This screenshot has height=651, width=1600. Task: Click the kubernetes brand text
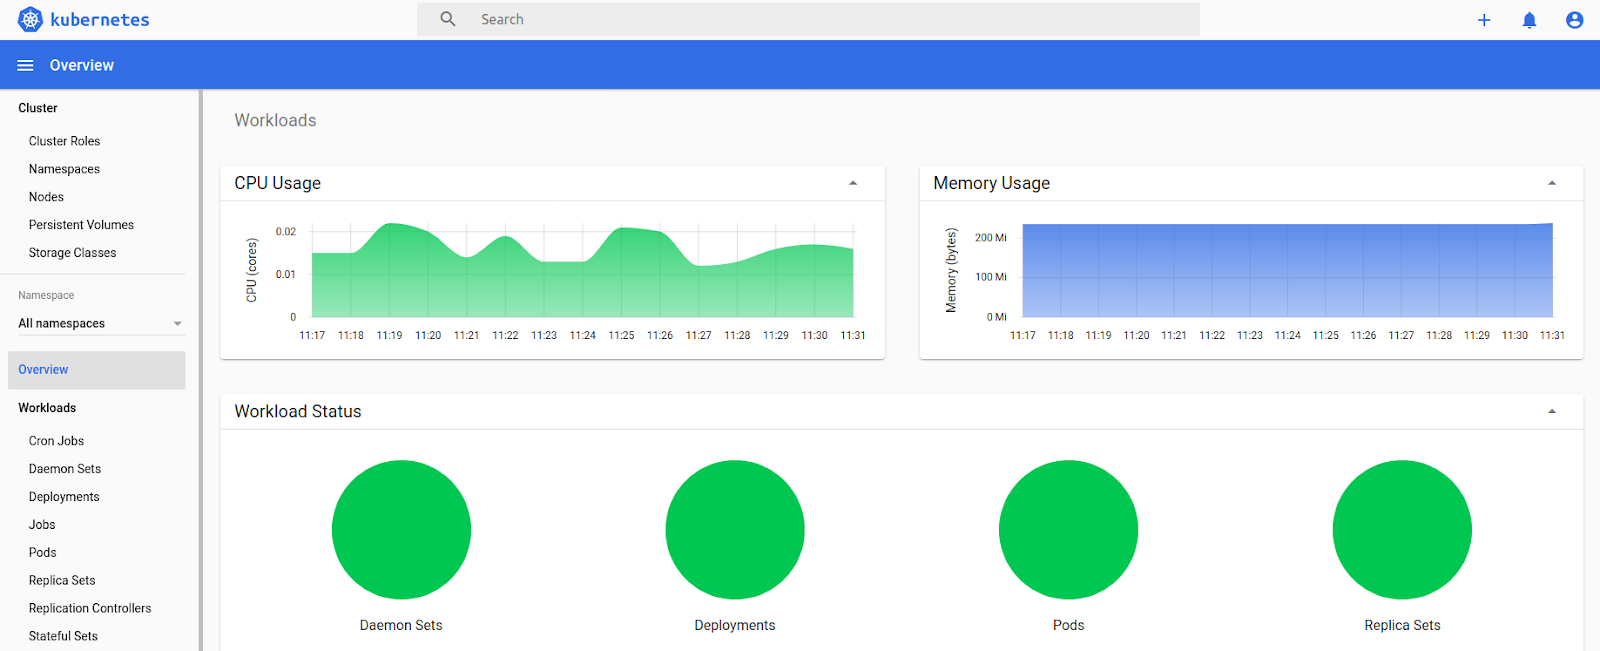100,19
